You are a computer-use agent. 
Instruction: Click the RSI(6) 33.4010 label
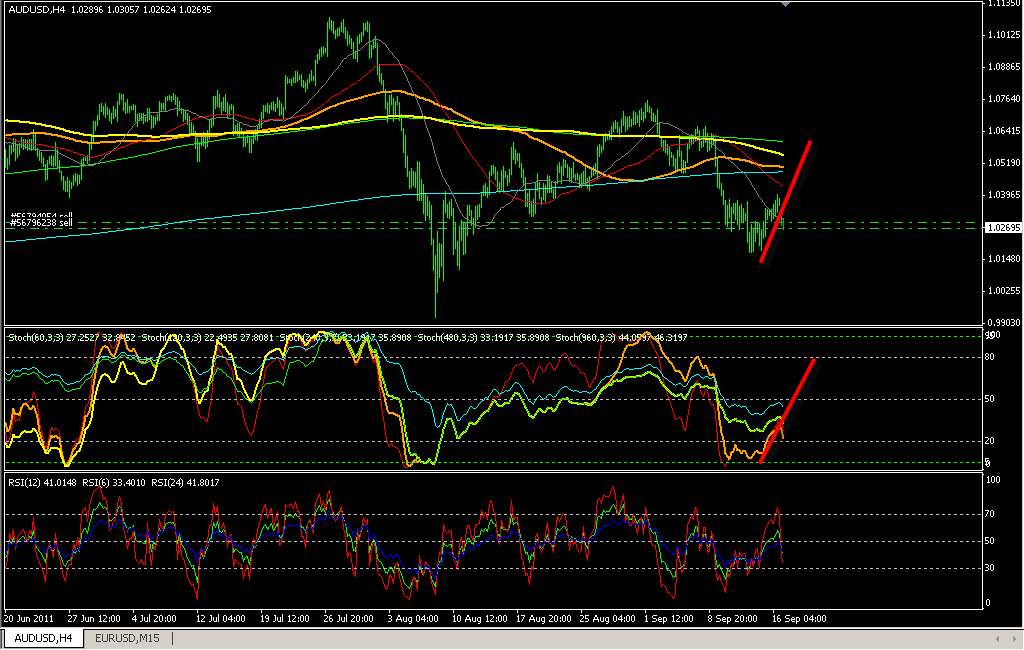[114, 483]
